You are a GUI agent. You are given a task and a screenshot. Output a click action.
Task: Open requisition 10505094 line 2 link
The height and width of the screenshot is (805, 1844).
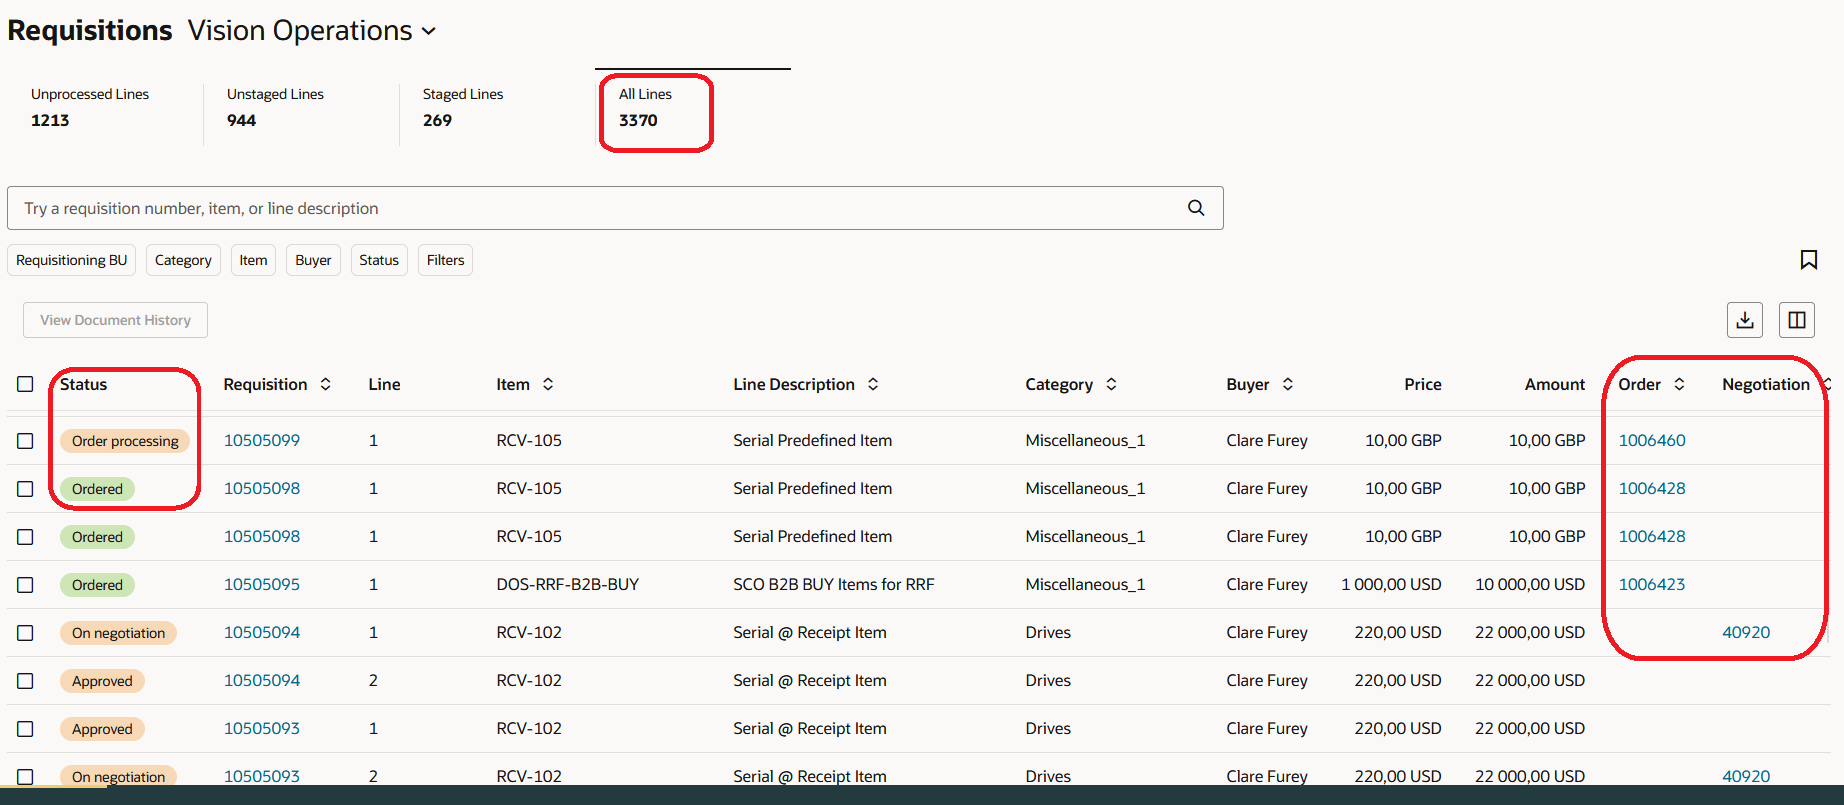coord(262,680)
